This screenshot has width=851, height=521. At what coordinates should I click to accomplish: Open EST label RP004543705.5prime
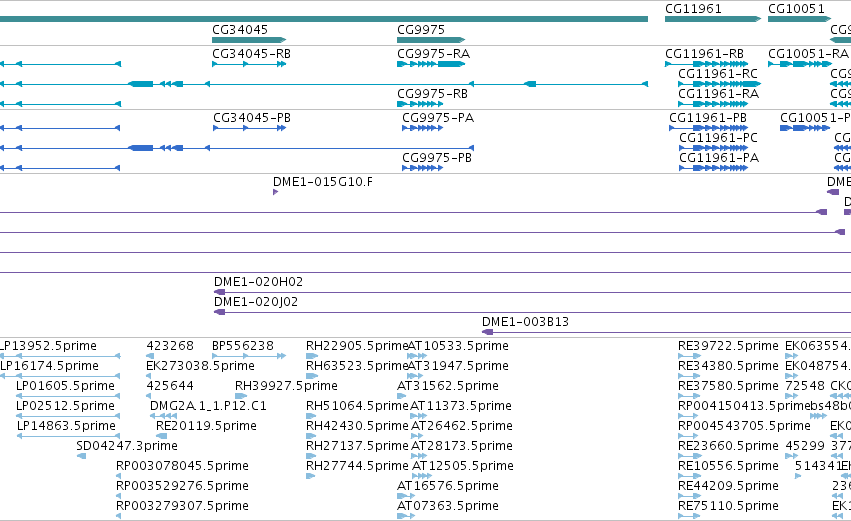point(745,426)
